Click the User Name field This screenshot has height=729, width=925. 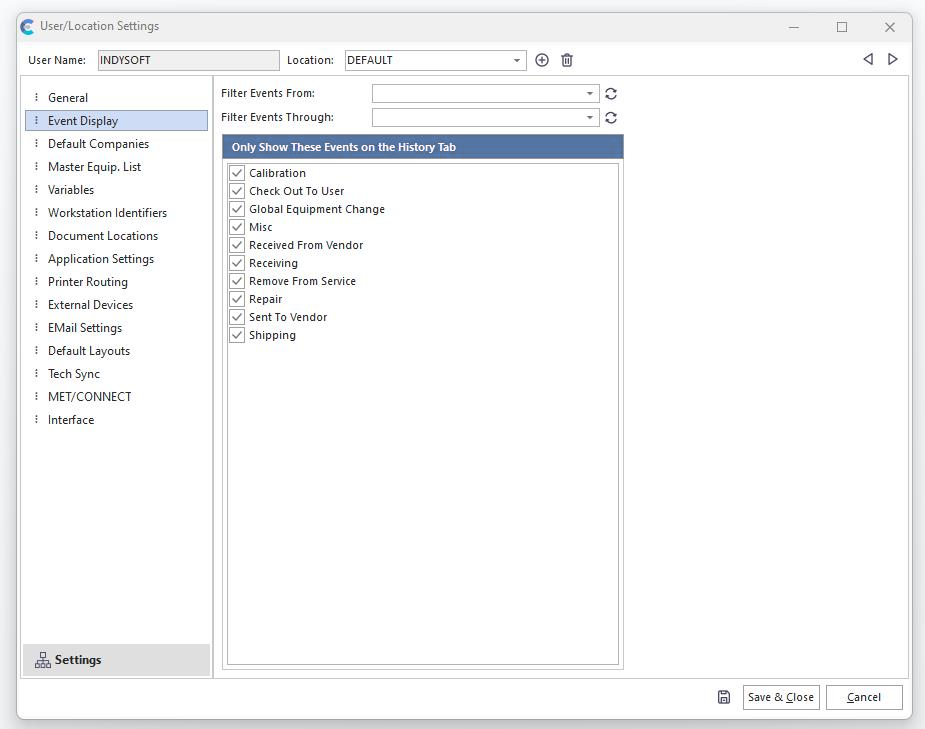click(189, 60)
